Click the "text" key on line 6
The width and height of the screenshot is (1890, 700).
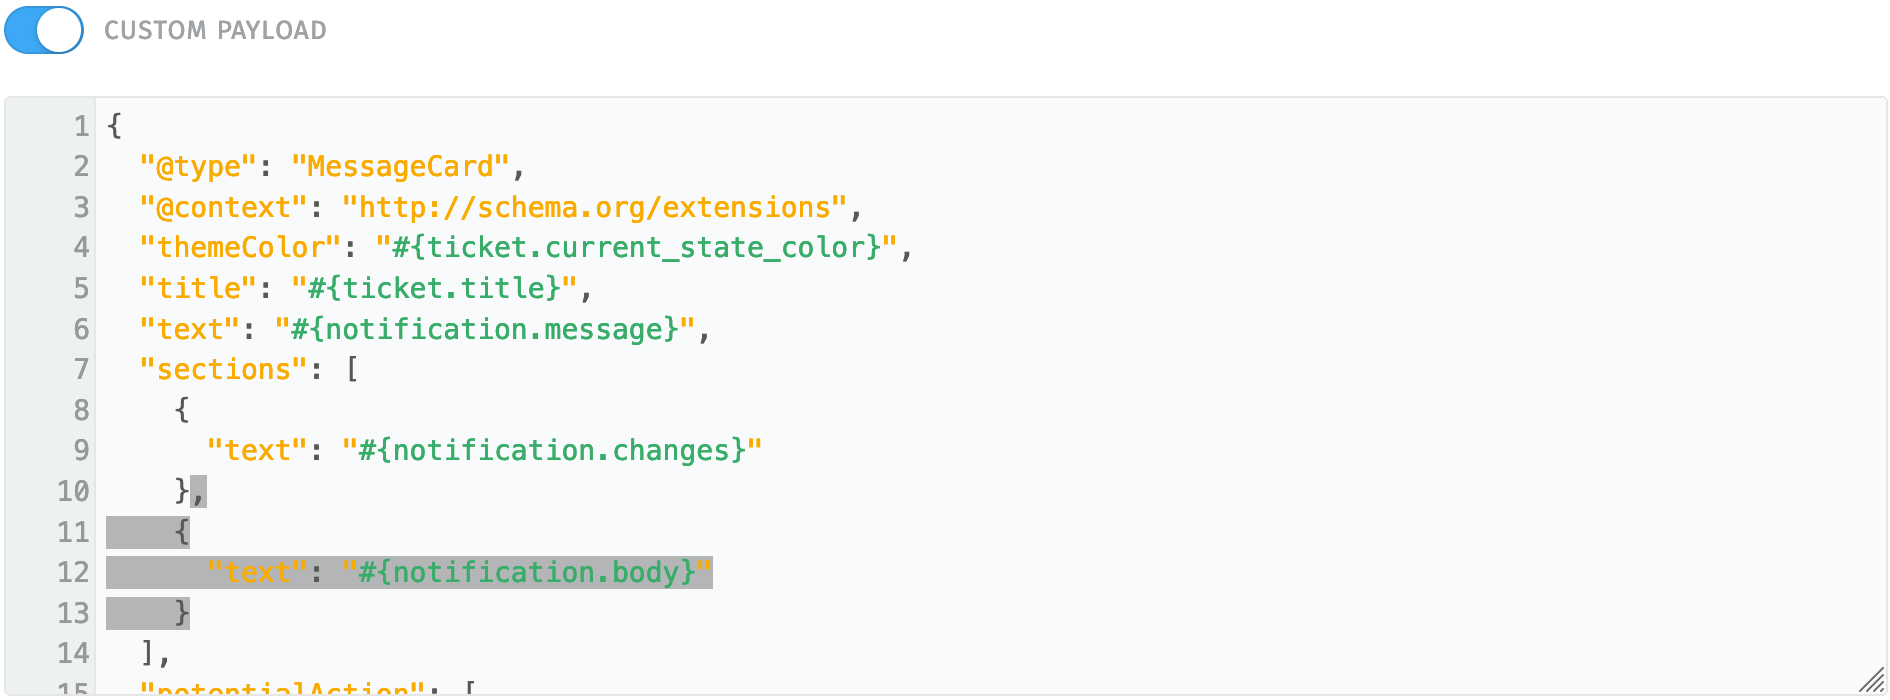(x=190, y=329)
